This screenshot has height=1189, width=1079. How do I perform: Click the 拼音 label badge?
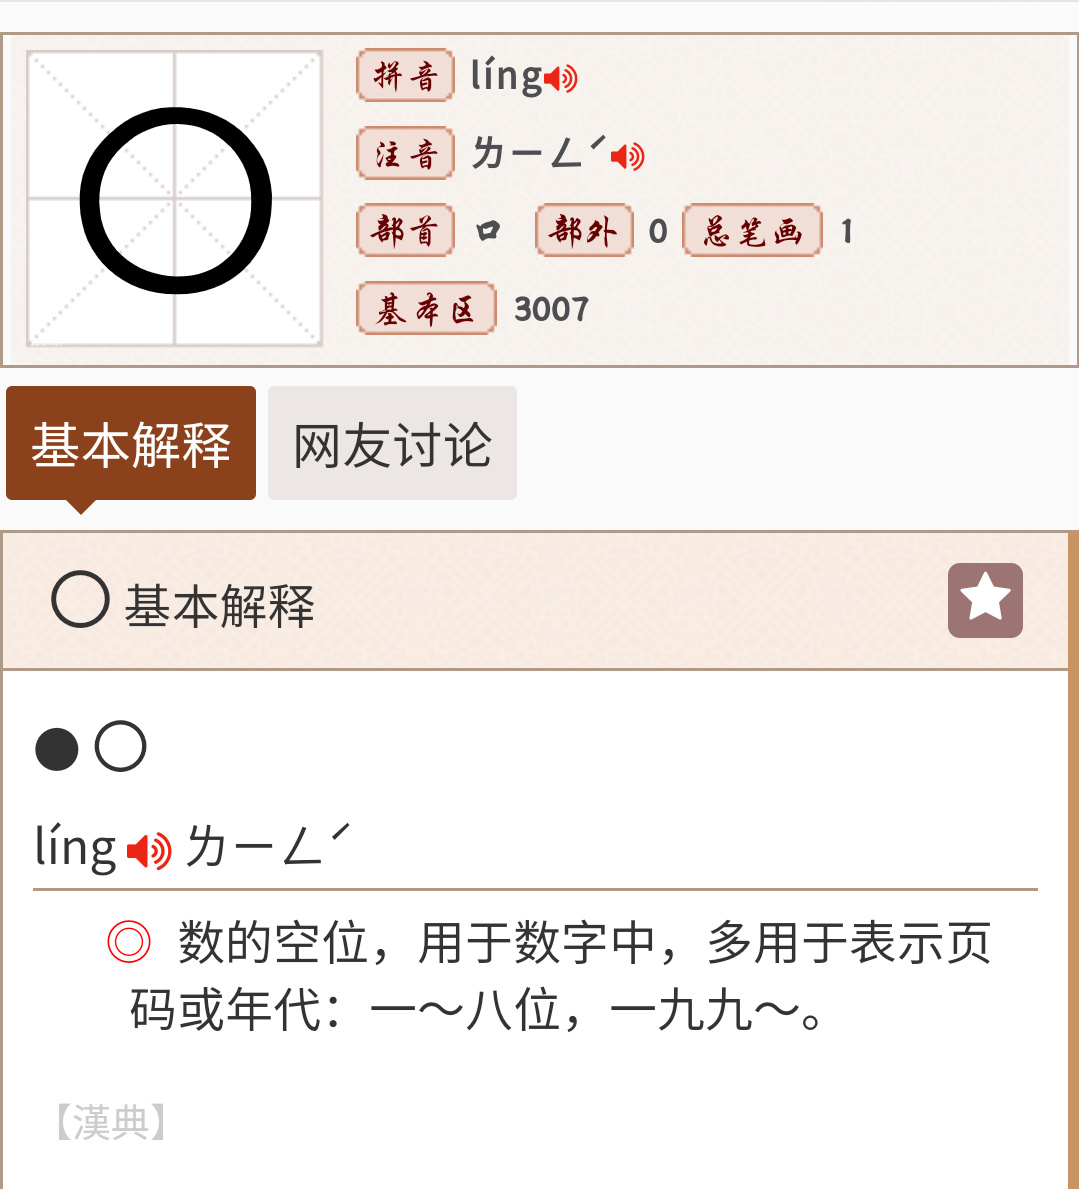405,76
